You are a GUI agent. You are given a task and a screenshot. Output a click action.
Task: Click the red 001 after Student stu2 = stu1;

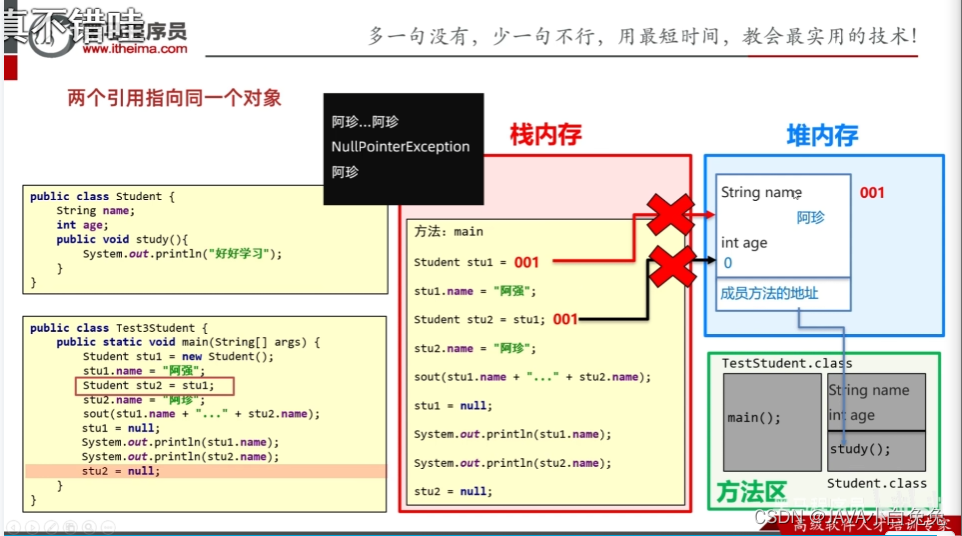tap(565, 319)
